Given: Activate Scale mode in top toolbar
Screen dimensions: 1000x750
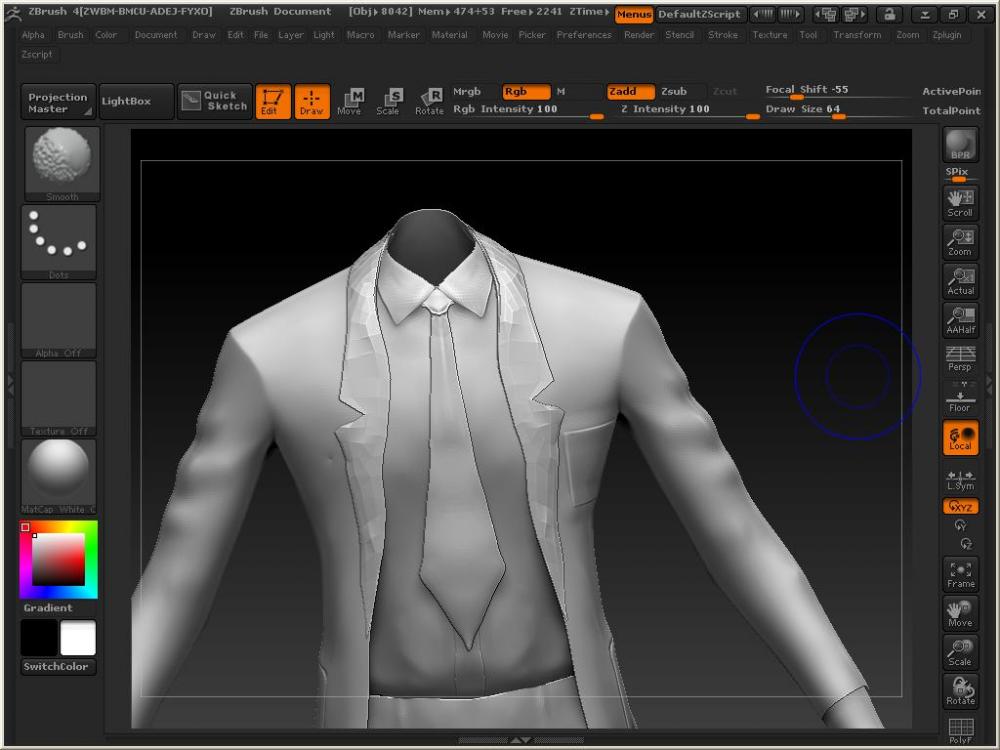Looking at the screenshot, I should (388, 101).
